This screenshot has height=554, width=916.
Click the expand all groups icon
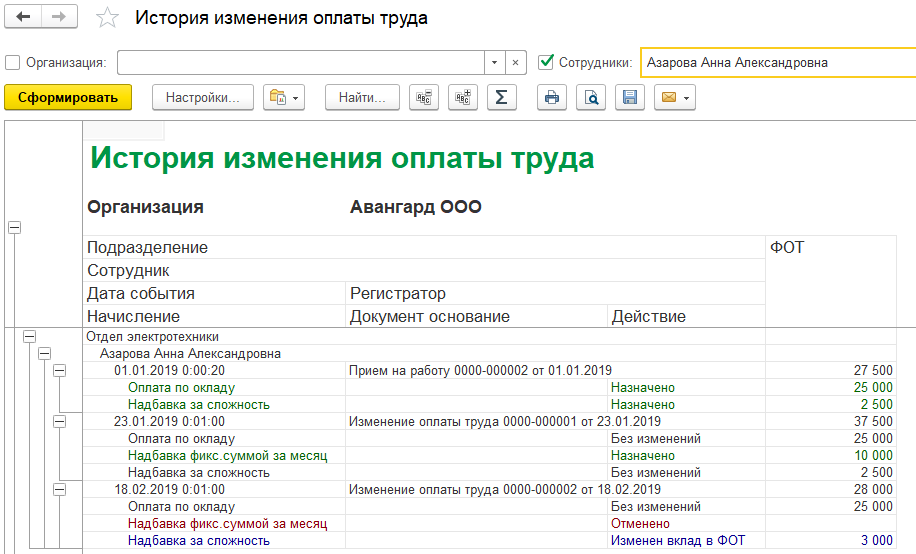(463, 97)
